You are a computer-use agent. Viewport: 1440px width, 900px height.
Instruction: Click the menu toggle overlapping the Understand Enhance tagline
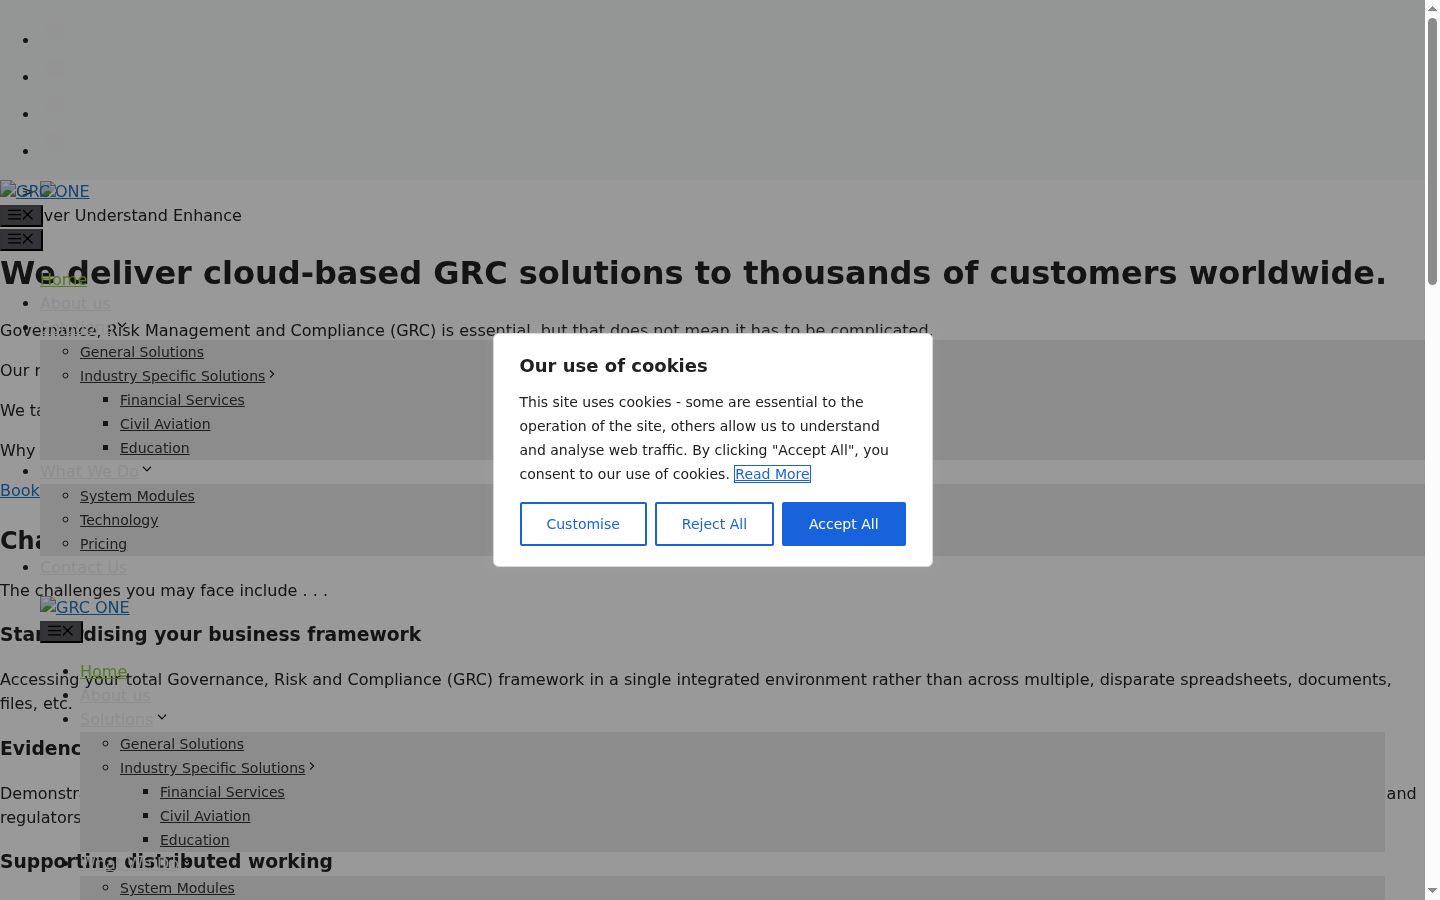pos(21,215)
